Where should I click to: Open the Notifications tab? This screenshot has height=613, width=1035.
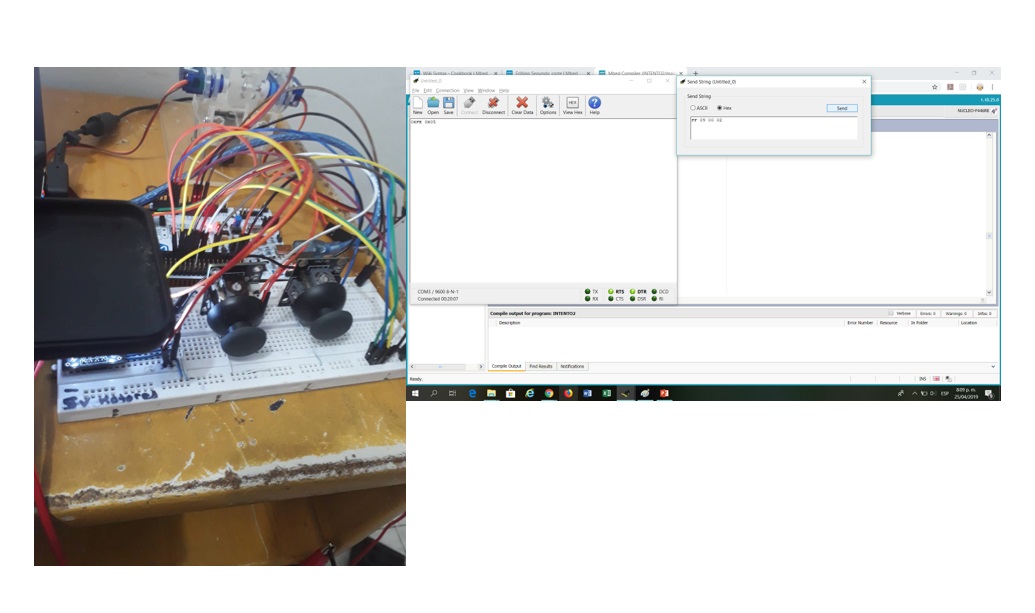(572, 366)
